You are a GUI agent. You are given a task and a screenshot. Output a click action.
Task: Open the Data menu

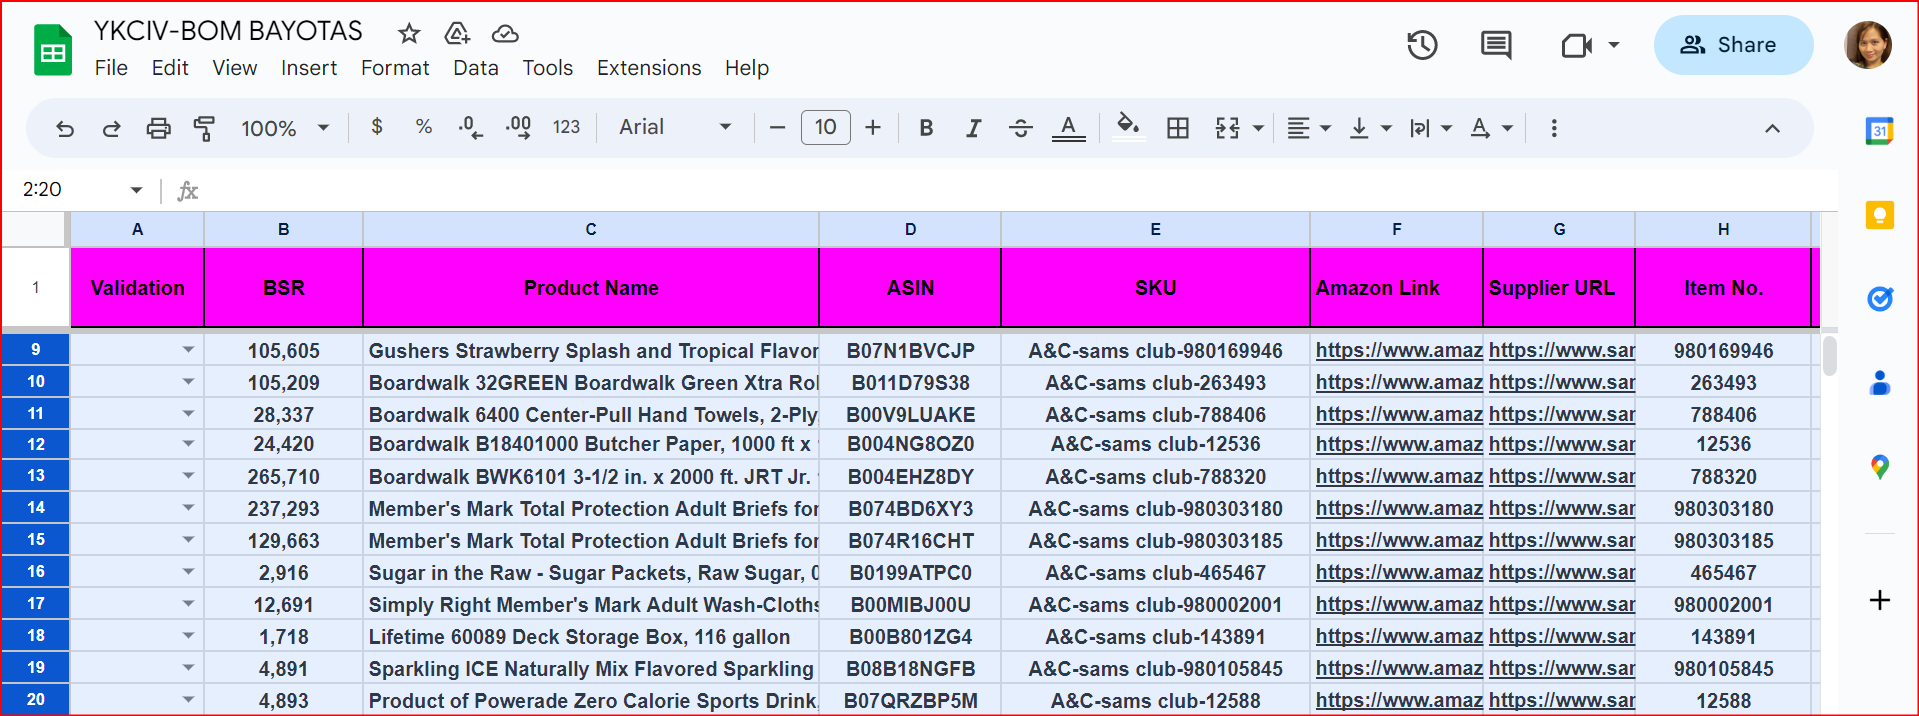(x=475, y=68)
